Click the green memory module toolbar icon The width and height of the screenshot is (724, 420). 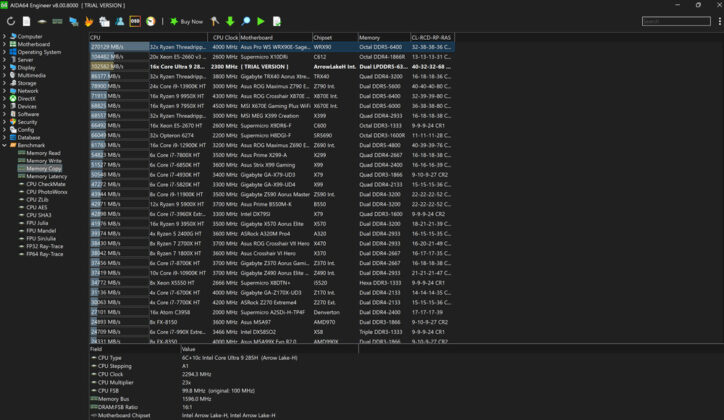coord(57,21)
